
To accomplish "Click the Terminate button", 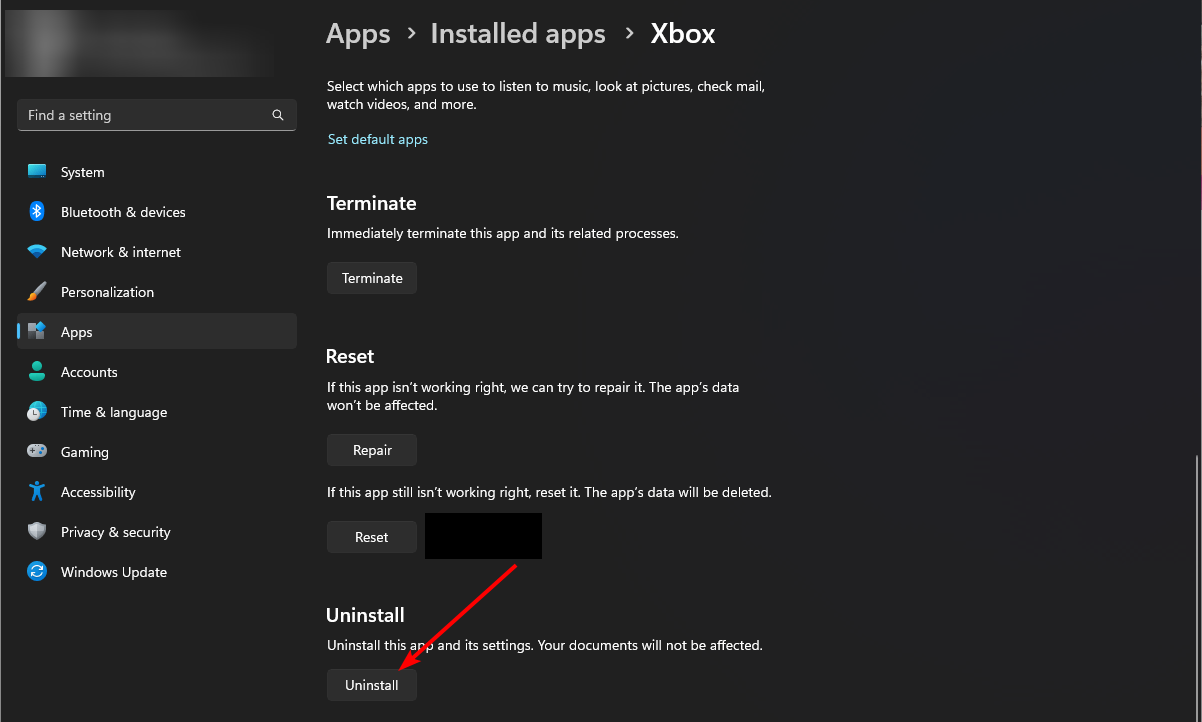I will pyautogui.click(x=372, y=278).
